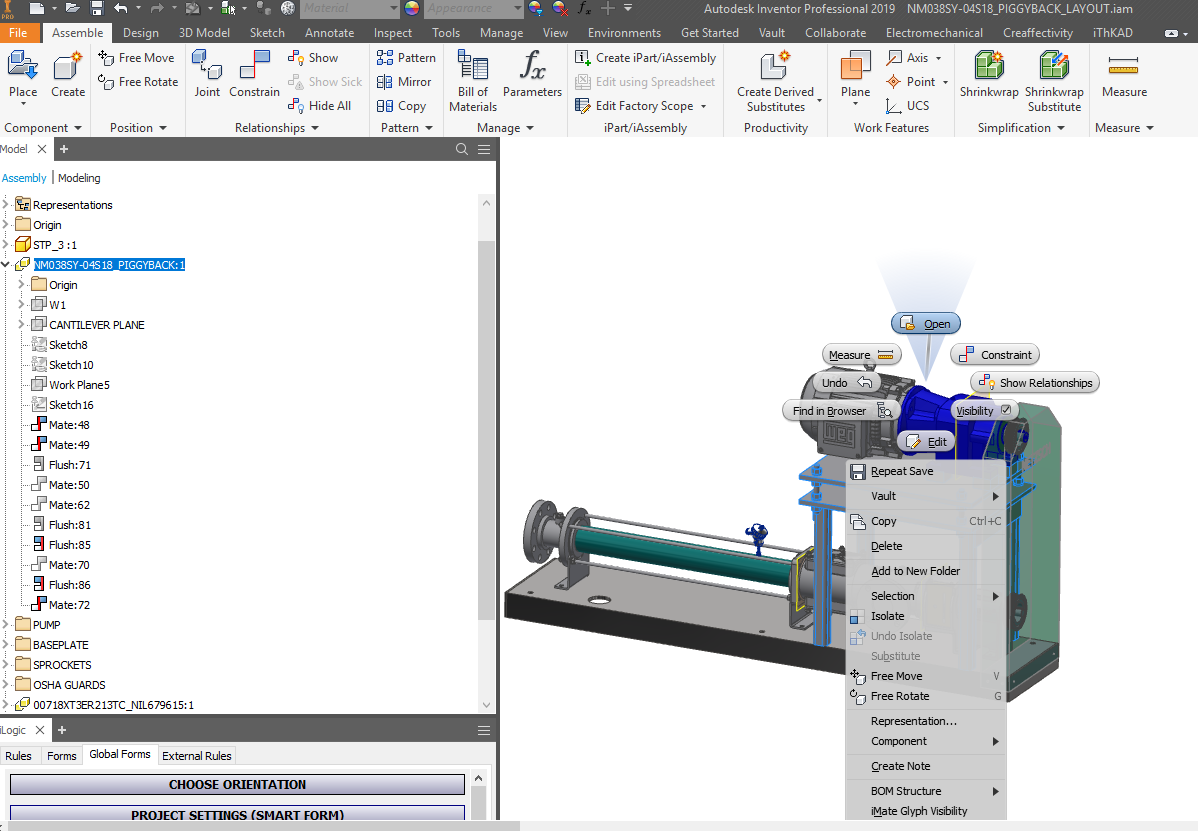
Task: Select the Pattern component tool
Action: [x=406, y=57]
